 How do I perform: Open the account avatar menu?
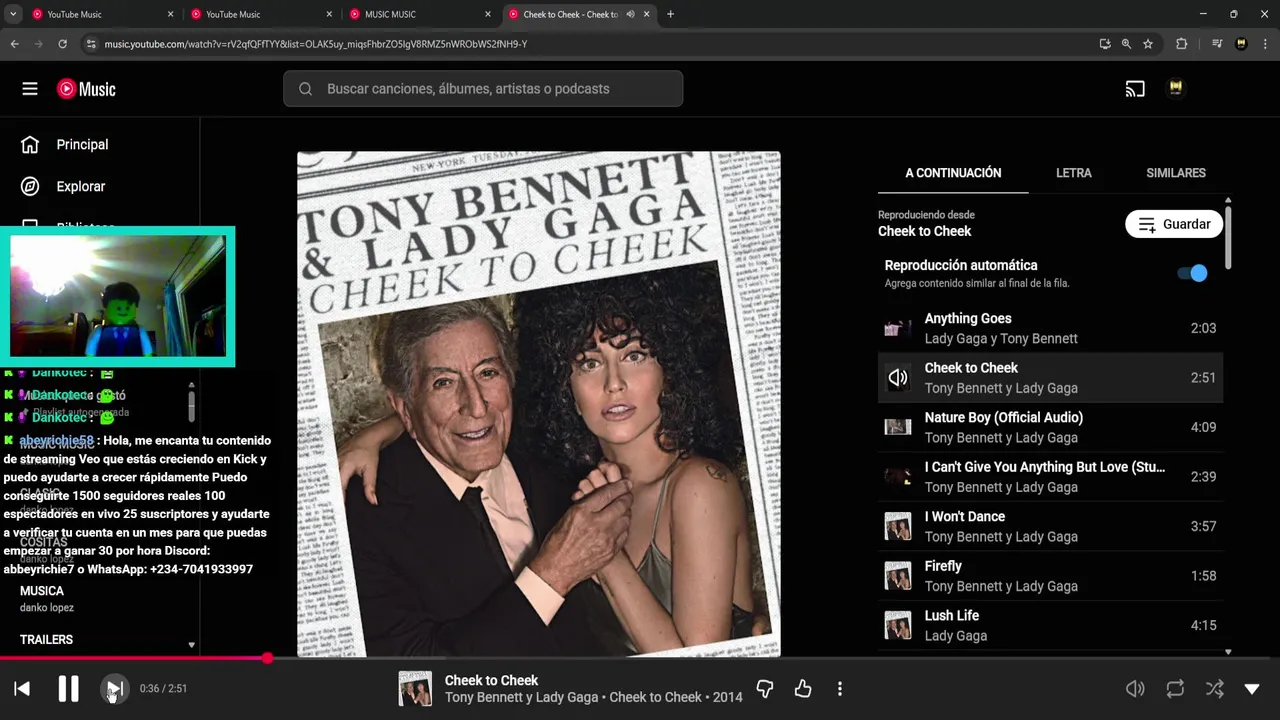(x=1176, y=89)
